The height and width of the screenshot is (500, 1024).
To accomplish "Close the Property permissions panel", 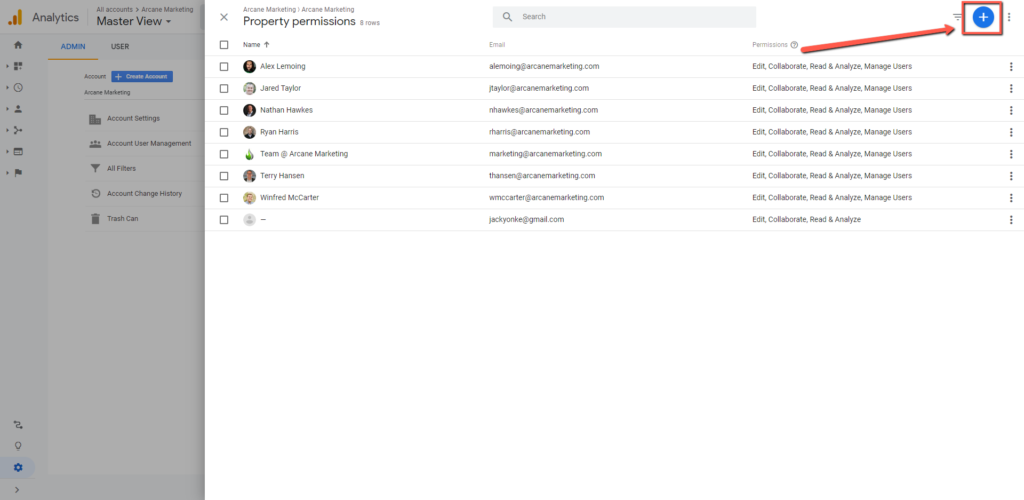I will [224, 17].
